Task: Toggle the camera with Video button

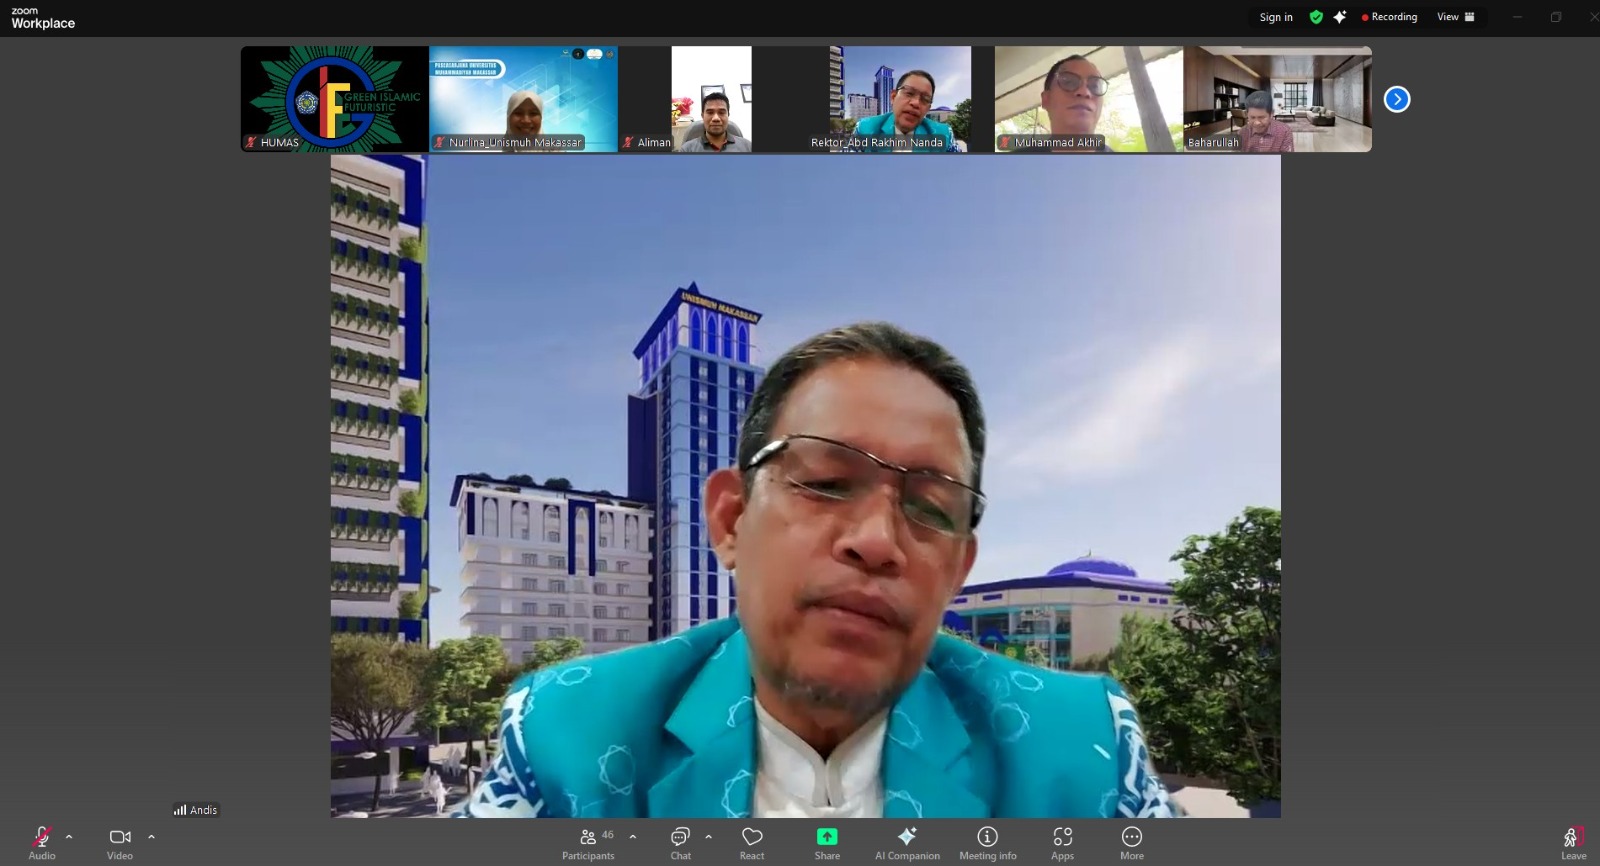Action: [120, 843]
